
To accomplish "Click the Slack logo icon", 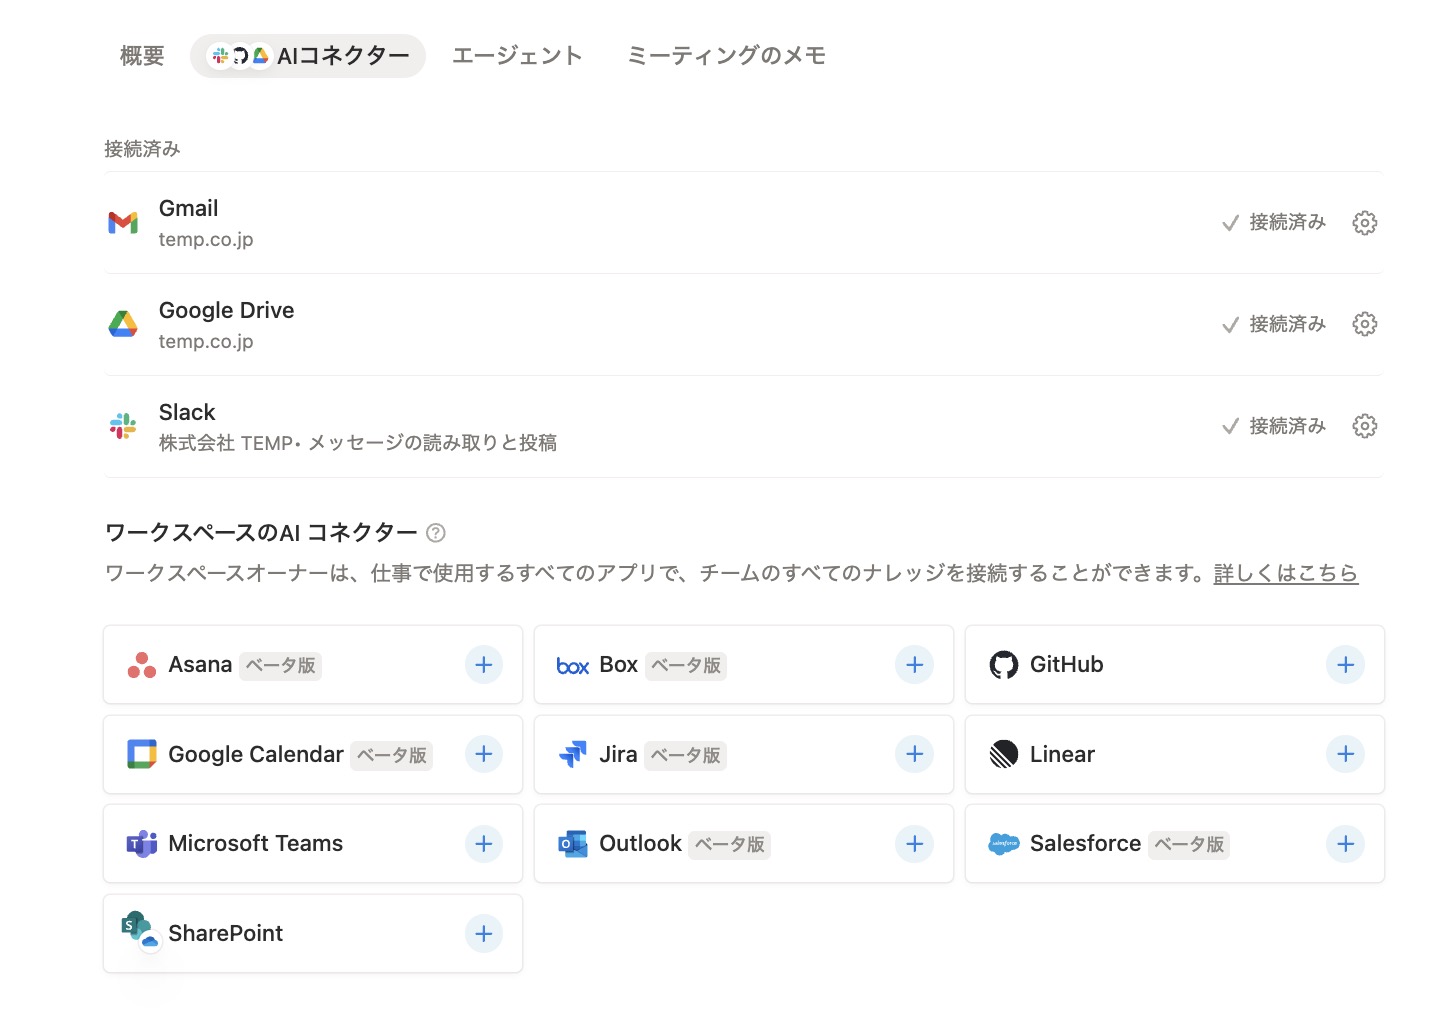I will tap(123, 426).
